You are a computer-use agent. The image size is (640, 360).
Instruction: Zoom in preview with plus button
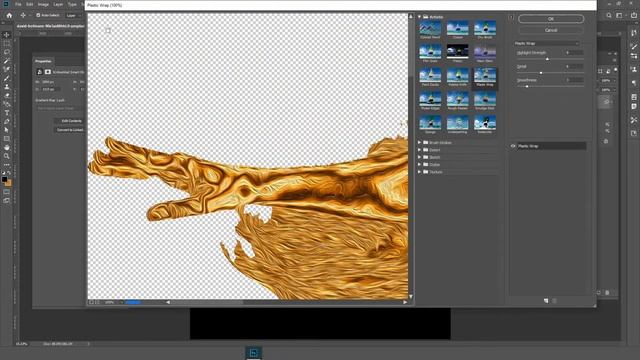(97, 302)
